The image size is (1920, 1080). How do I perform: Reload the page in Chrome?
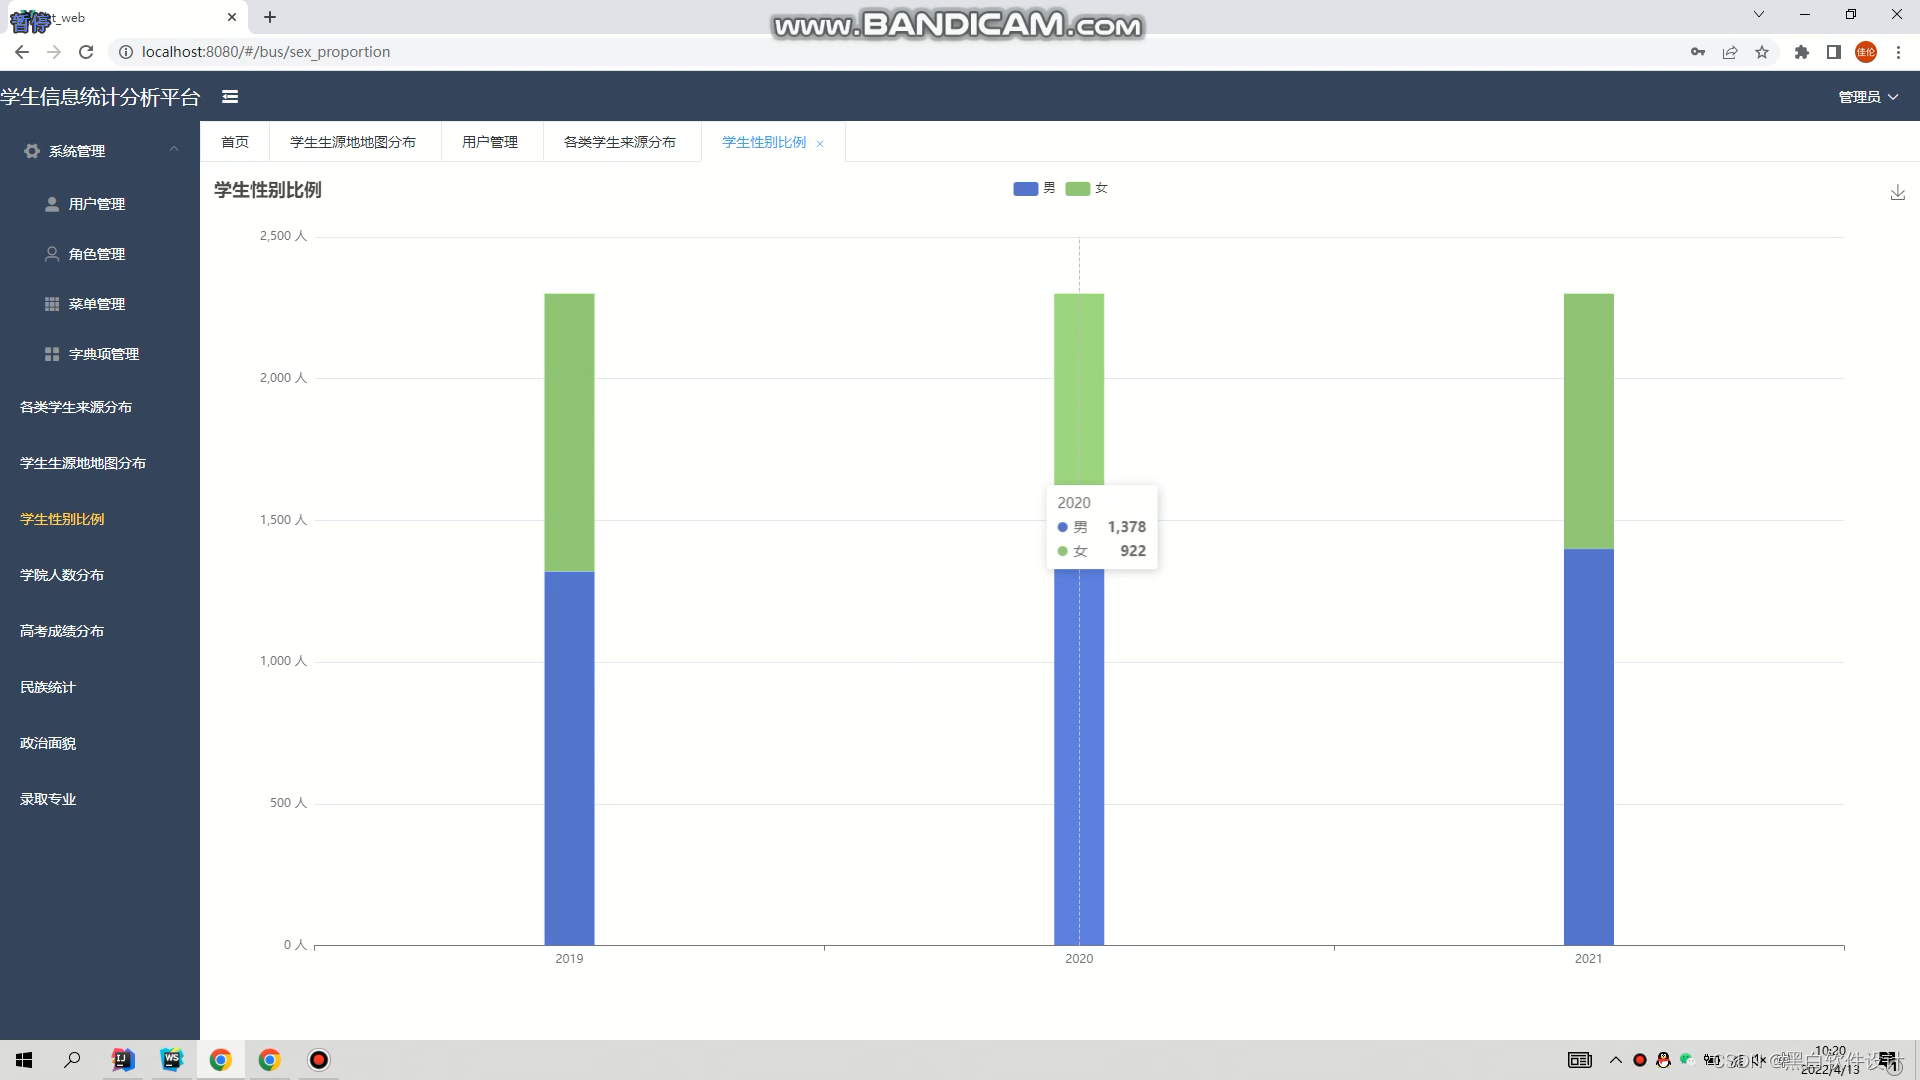pos(86,52)
